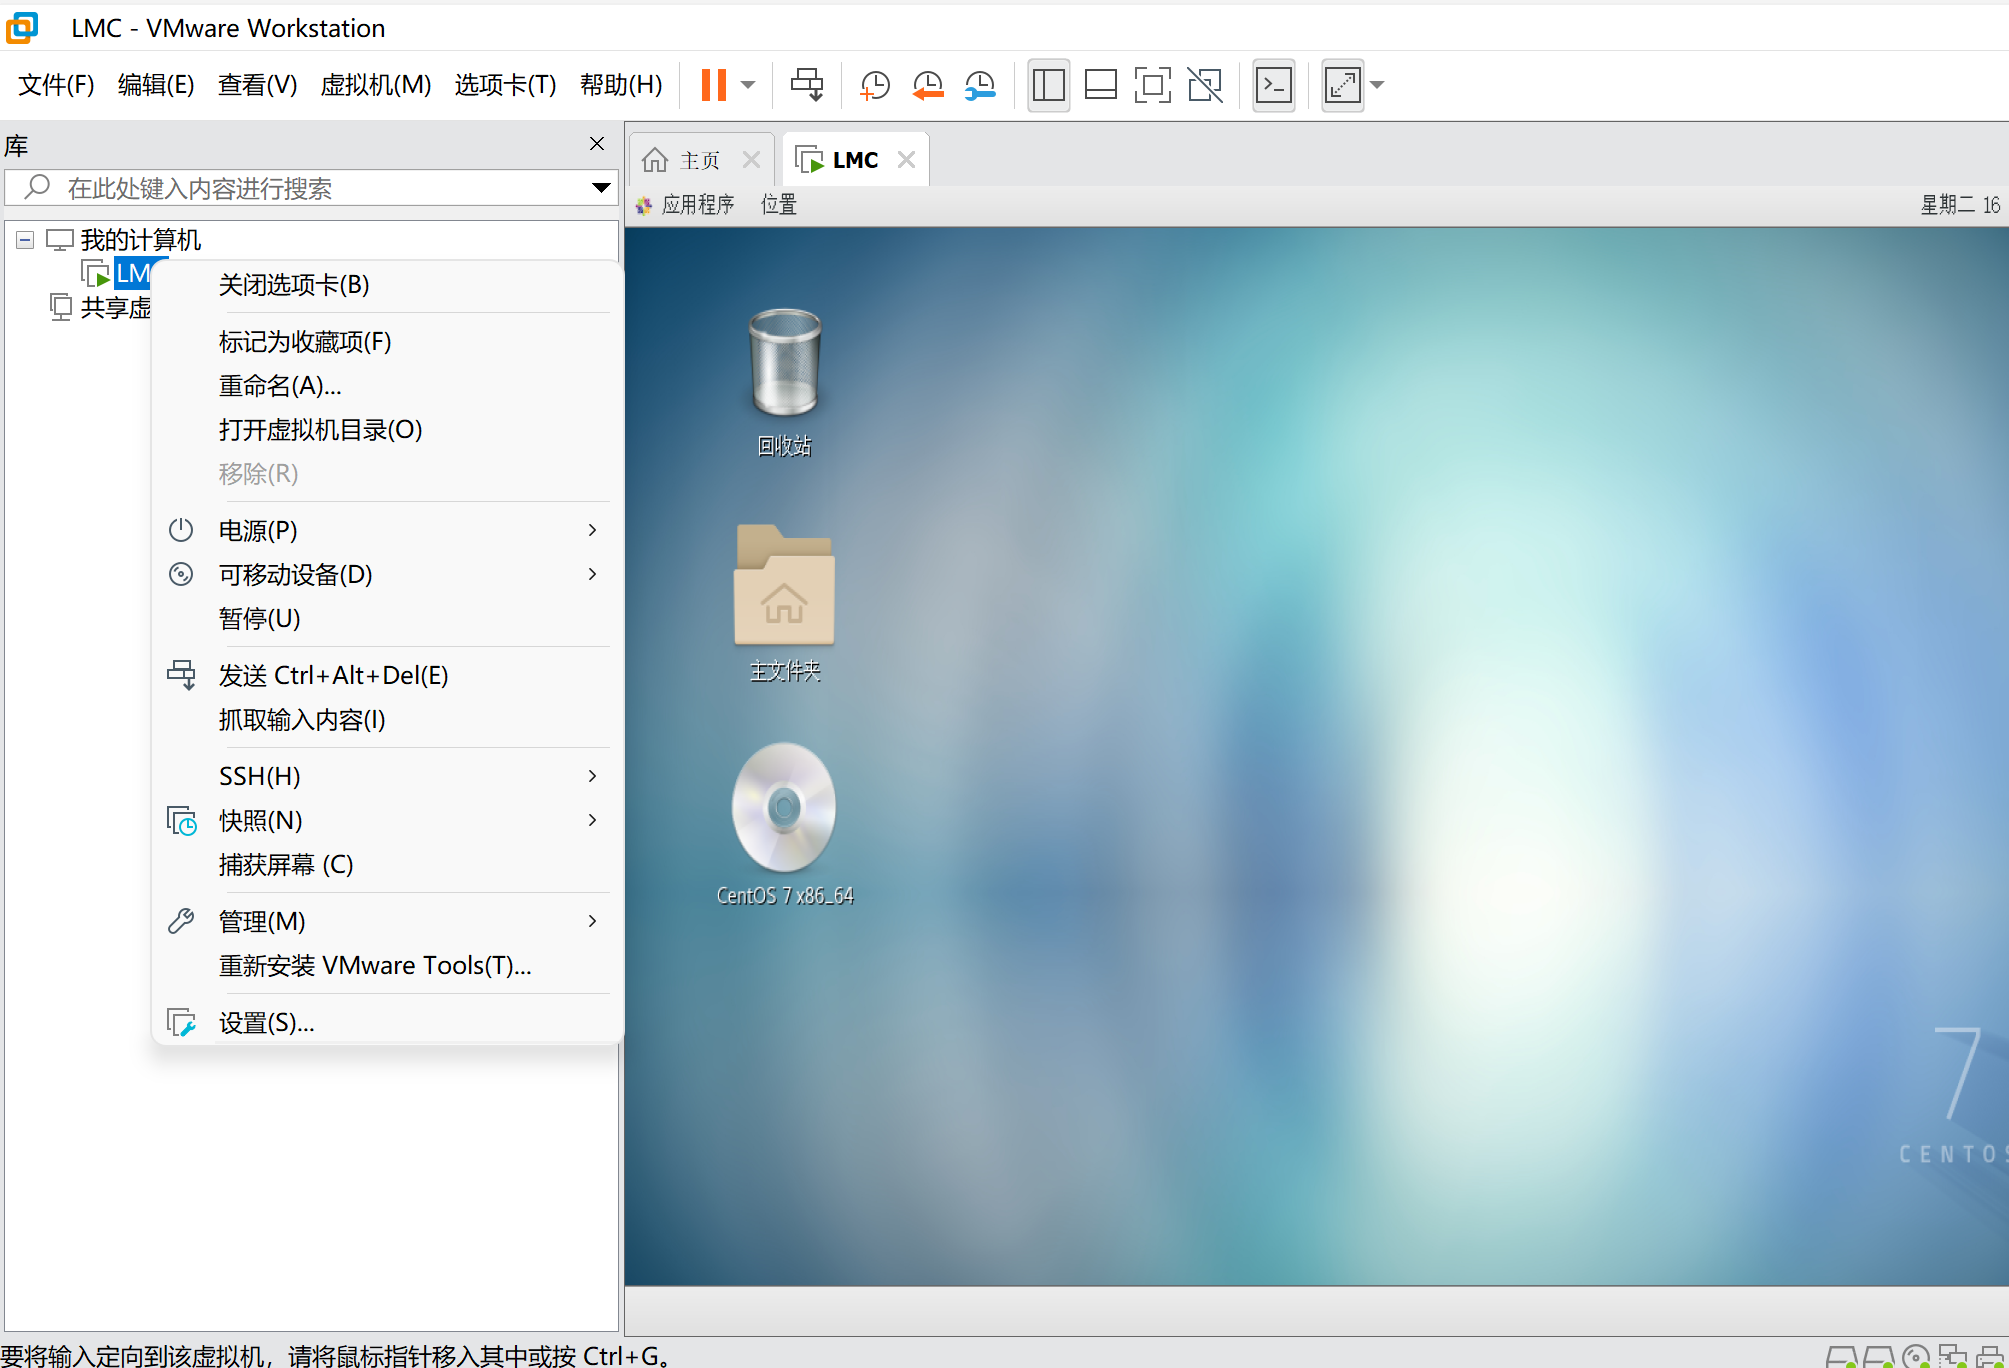Take a snapshot using the clock-plus icon

pos(875,85)
